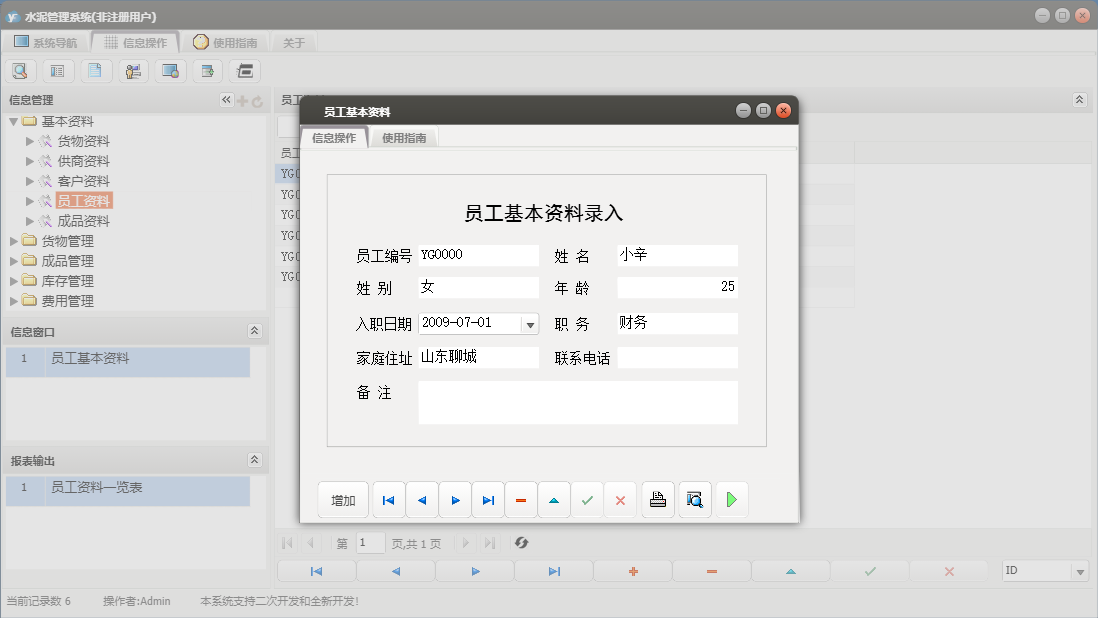Image resolution: width=1098 pixels, height=618 pixels.
Task: Click the 联系电话 input field
Action: [677, 356]
